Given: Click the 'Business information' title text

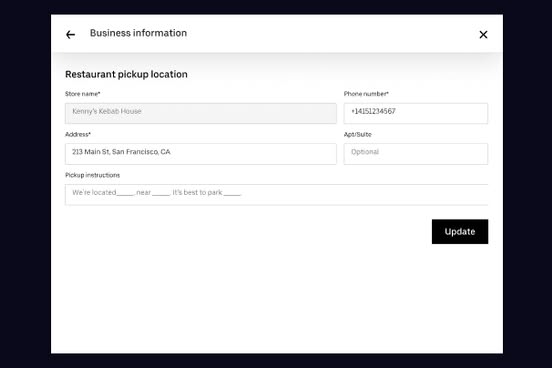Looking at the screenshot, I should tap(138, 33).
